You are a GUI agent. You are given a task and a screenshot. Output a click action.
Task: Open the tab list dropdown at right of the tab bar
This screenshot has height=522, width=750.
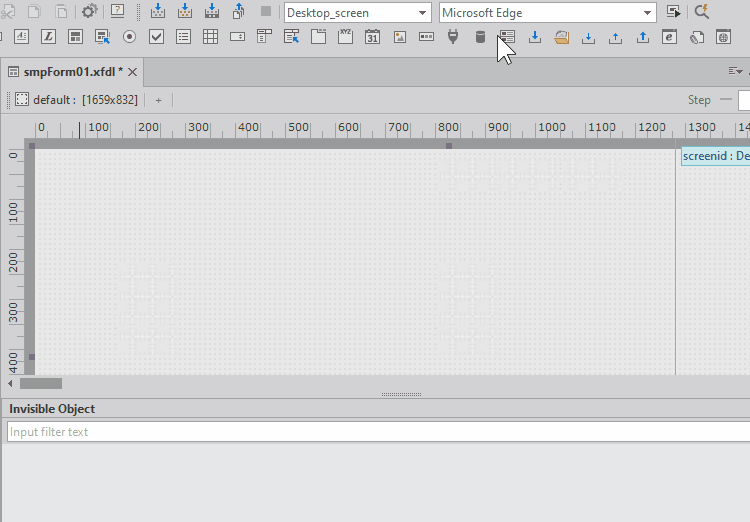pyautogui.click(x=735, y=71)
